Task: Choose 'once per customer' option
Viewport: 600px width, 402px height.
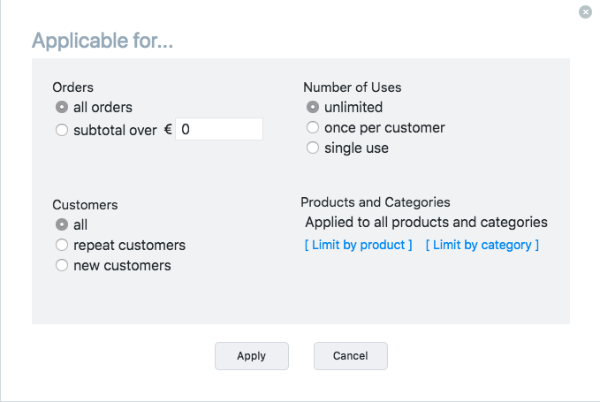Action: tap(313, 128)
